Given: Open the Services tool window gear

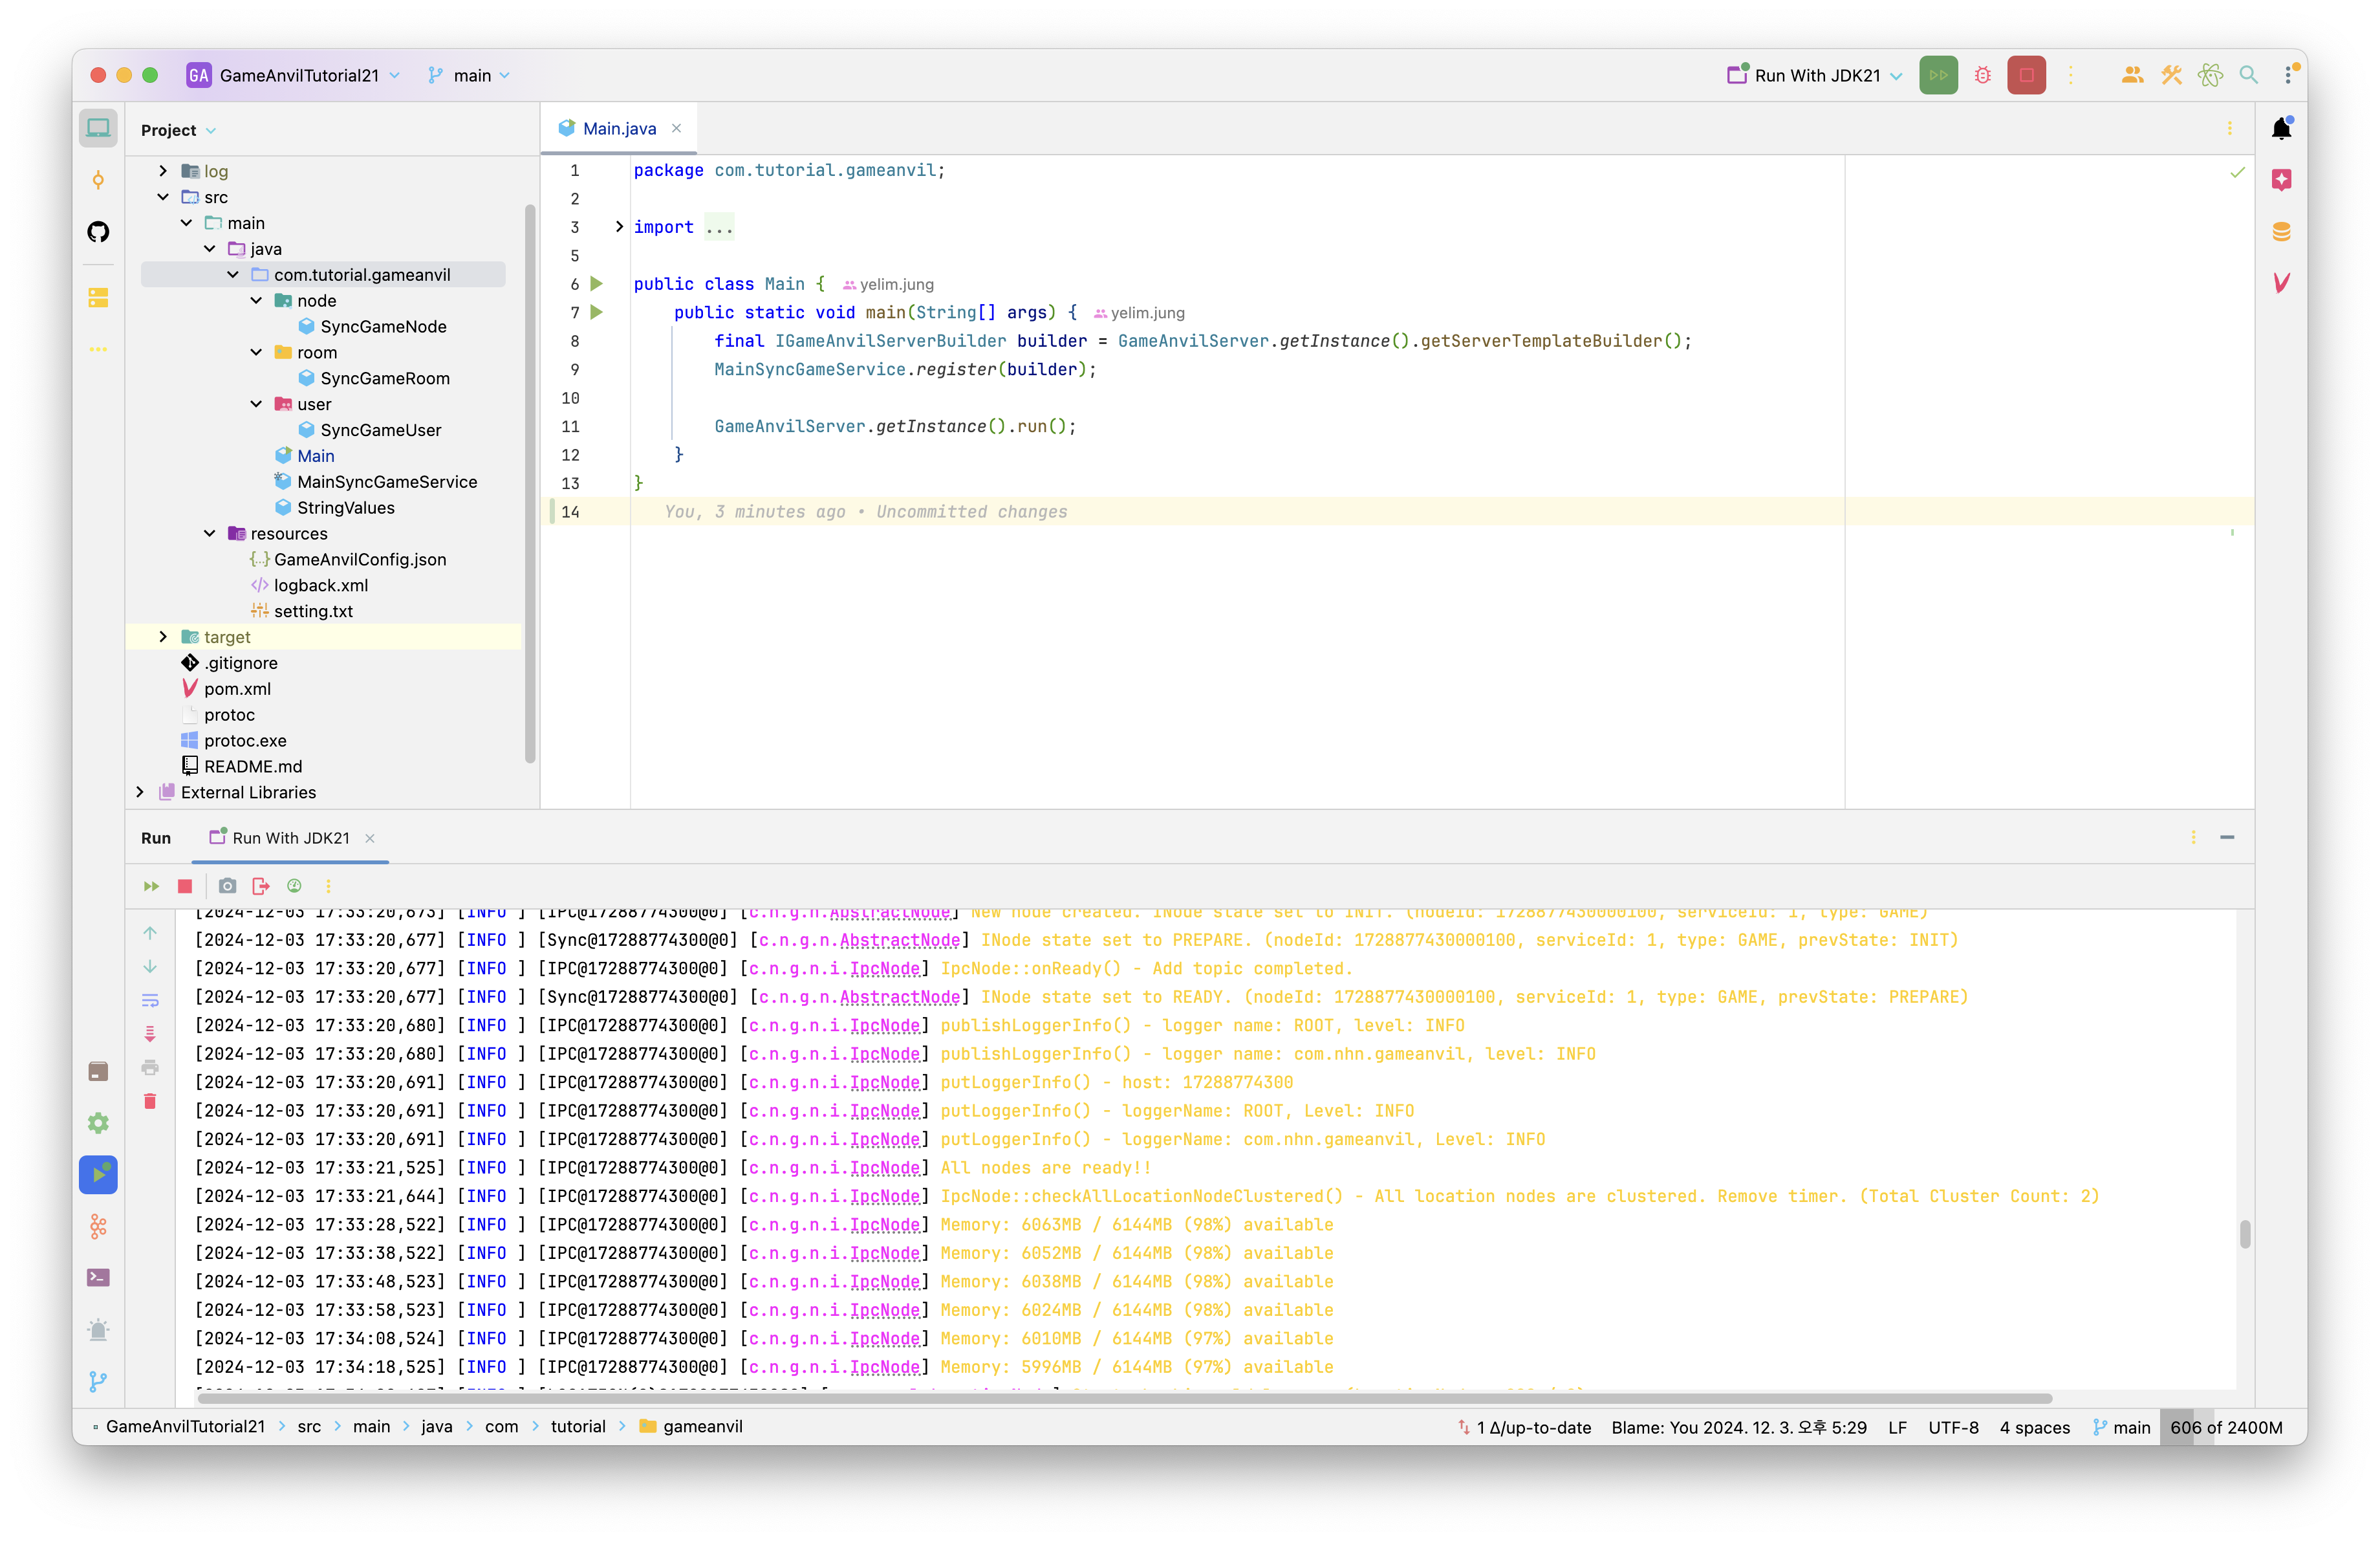Looking at the screenshot, I should pyautogui.click(x=98, y=1123).
